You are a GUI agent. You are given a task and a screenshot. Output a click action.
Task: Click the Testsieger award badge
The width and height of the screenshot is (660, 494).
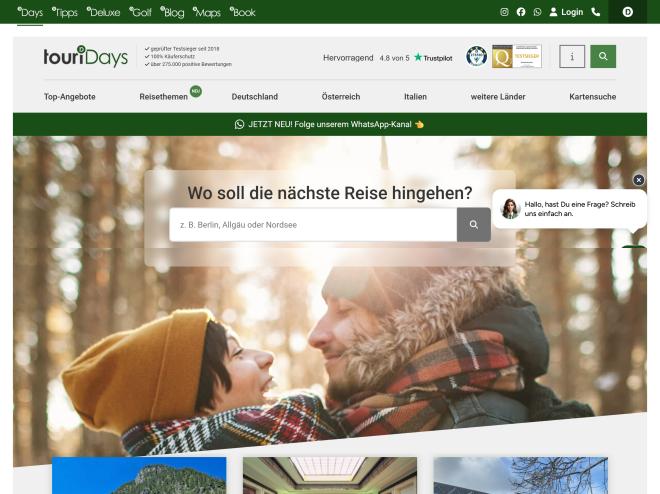point(527,56)
